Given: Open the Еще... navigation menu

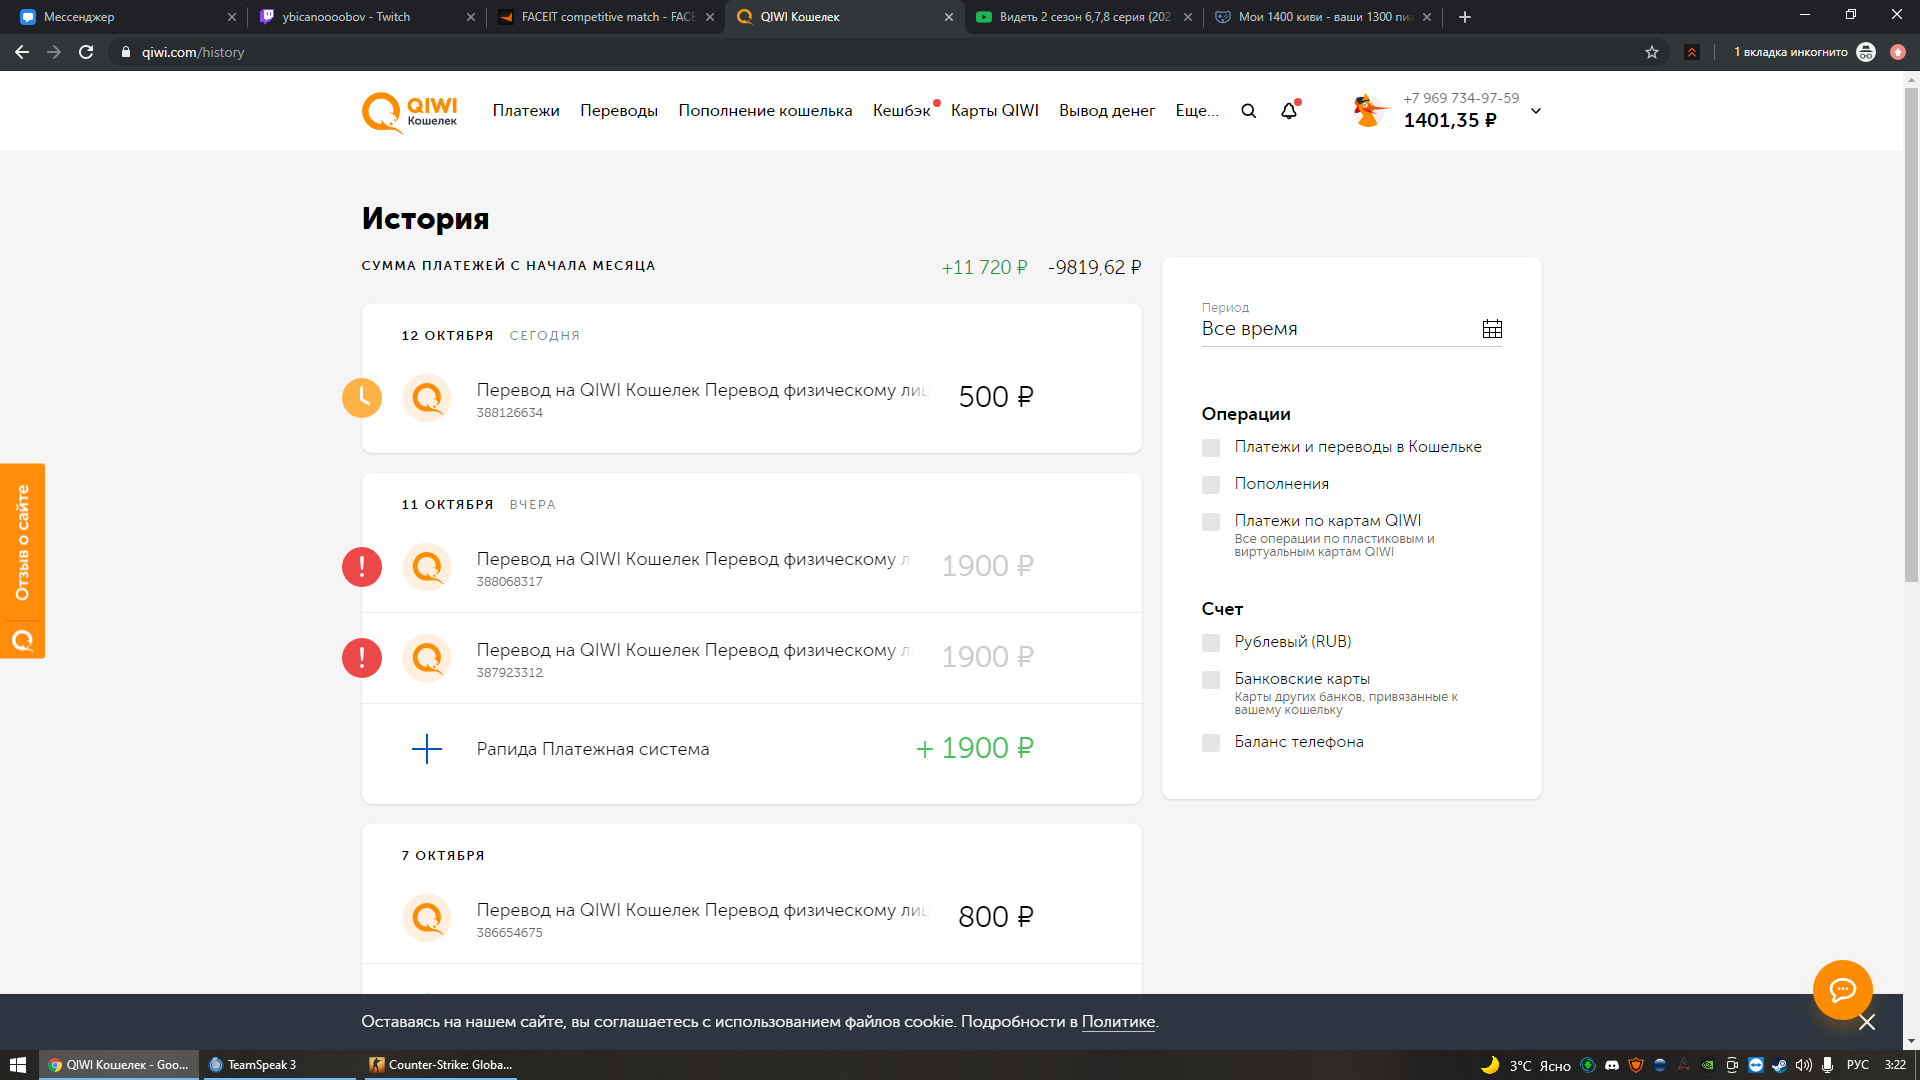Looking at the screenshot, I should click(1197, 111).
